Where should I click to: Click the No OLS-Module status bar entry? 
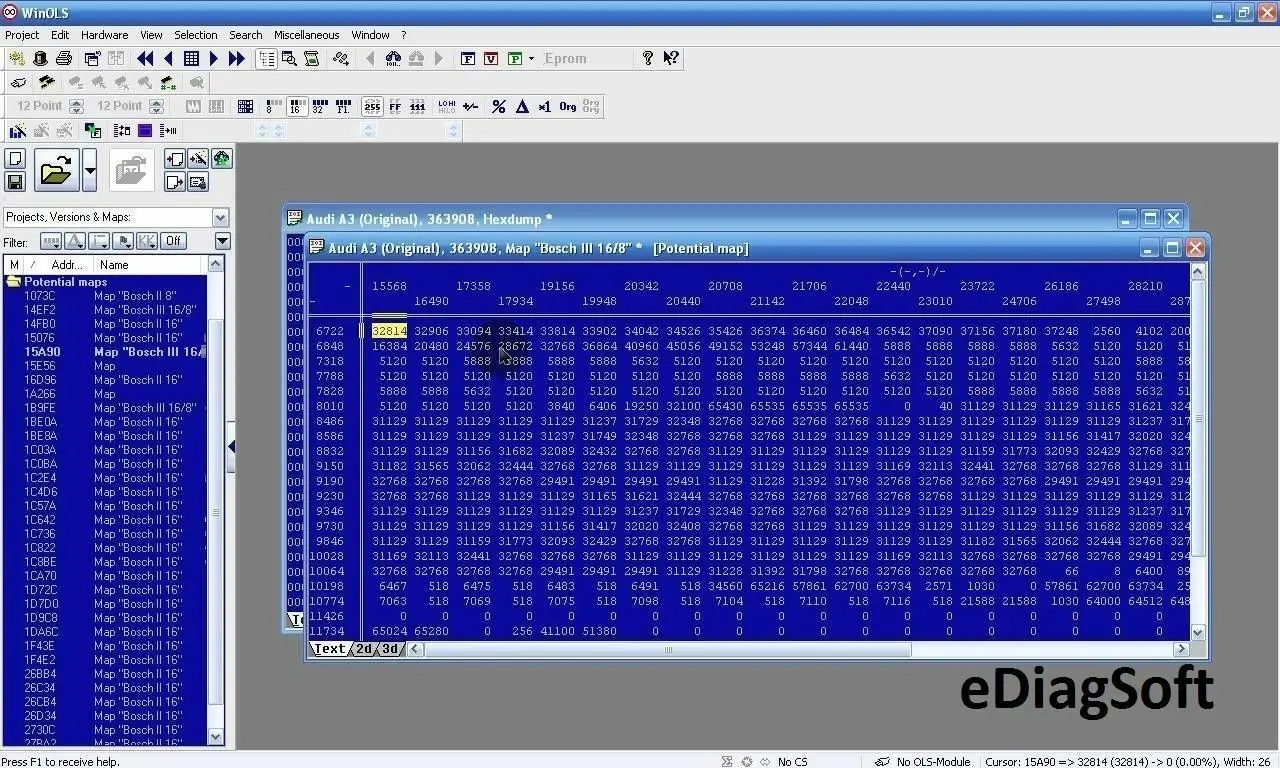click(x=923, y=762)
